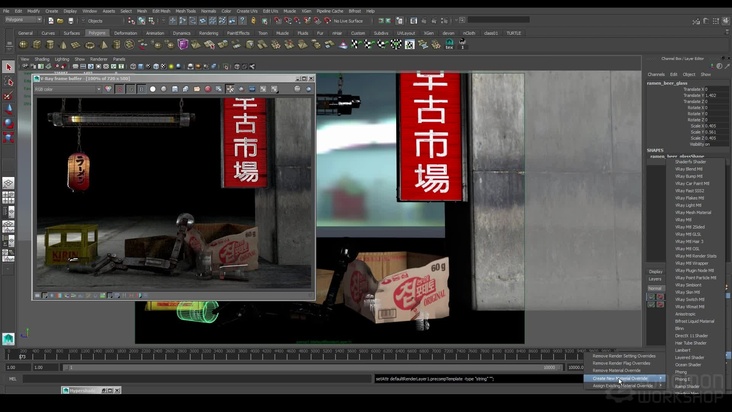Click the red stop render icon in V-Ray frame buffer
The image size is (732, 412).
click(x=208, y=89)
